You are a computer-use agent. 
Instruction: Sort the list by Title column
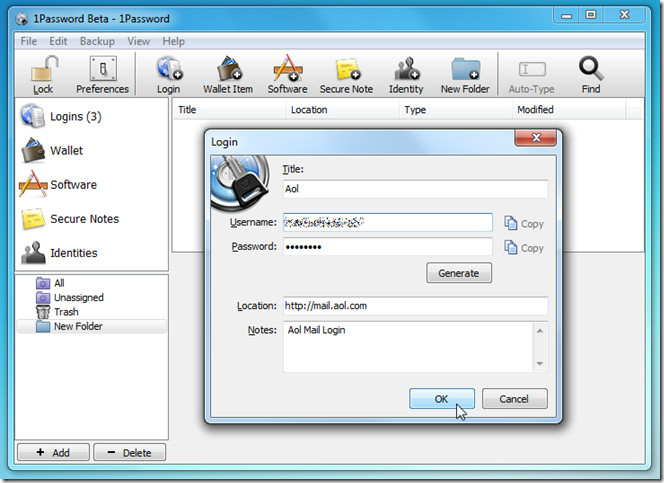[x=230, y=110]
